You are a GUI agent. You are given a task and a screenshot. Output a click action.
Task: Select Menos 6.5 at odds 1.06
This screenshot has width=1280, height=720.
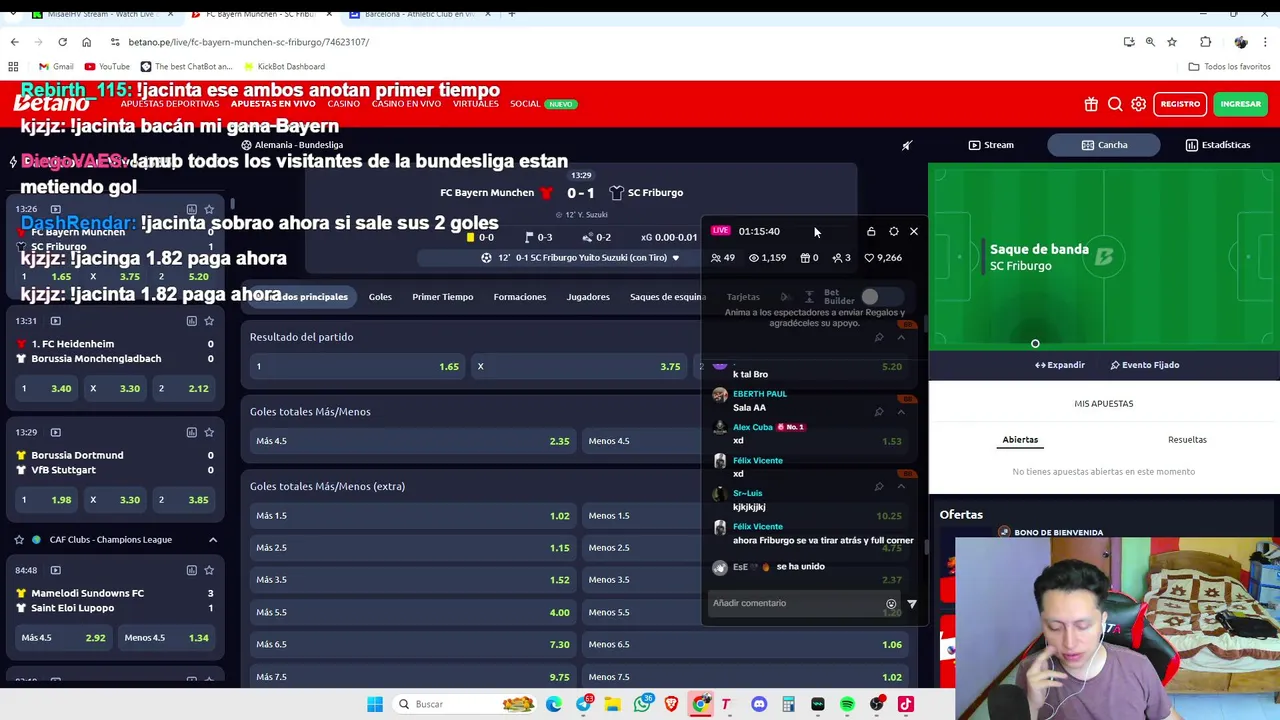[744, 645]
